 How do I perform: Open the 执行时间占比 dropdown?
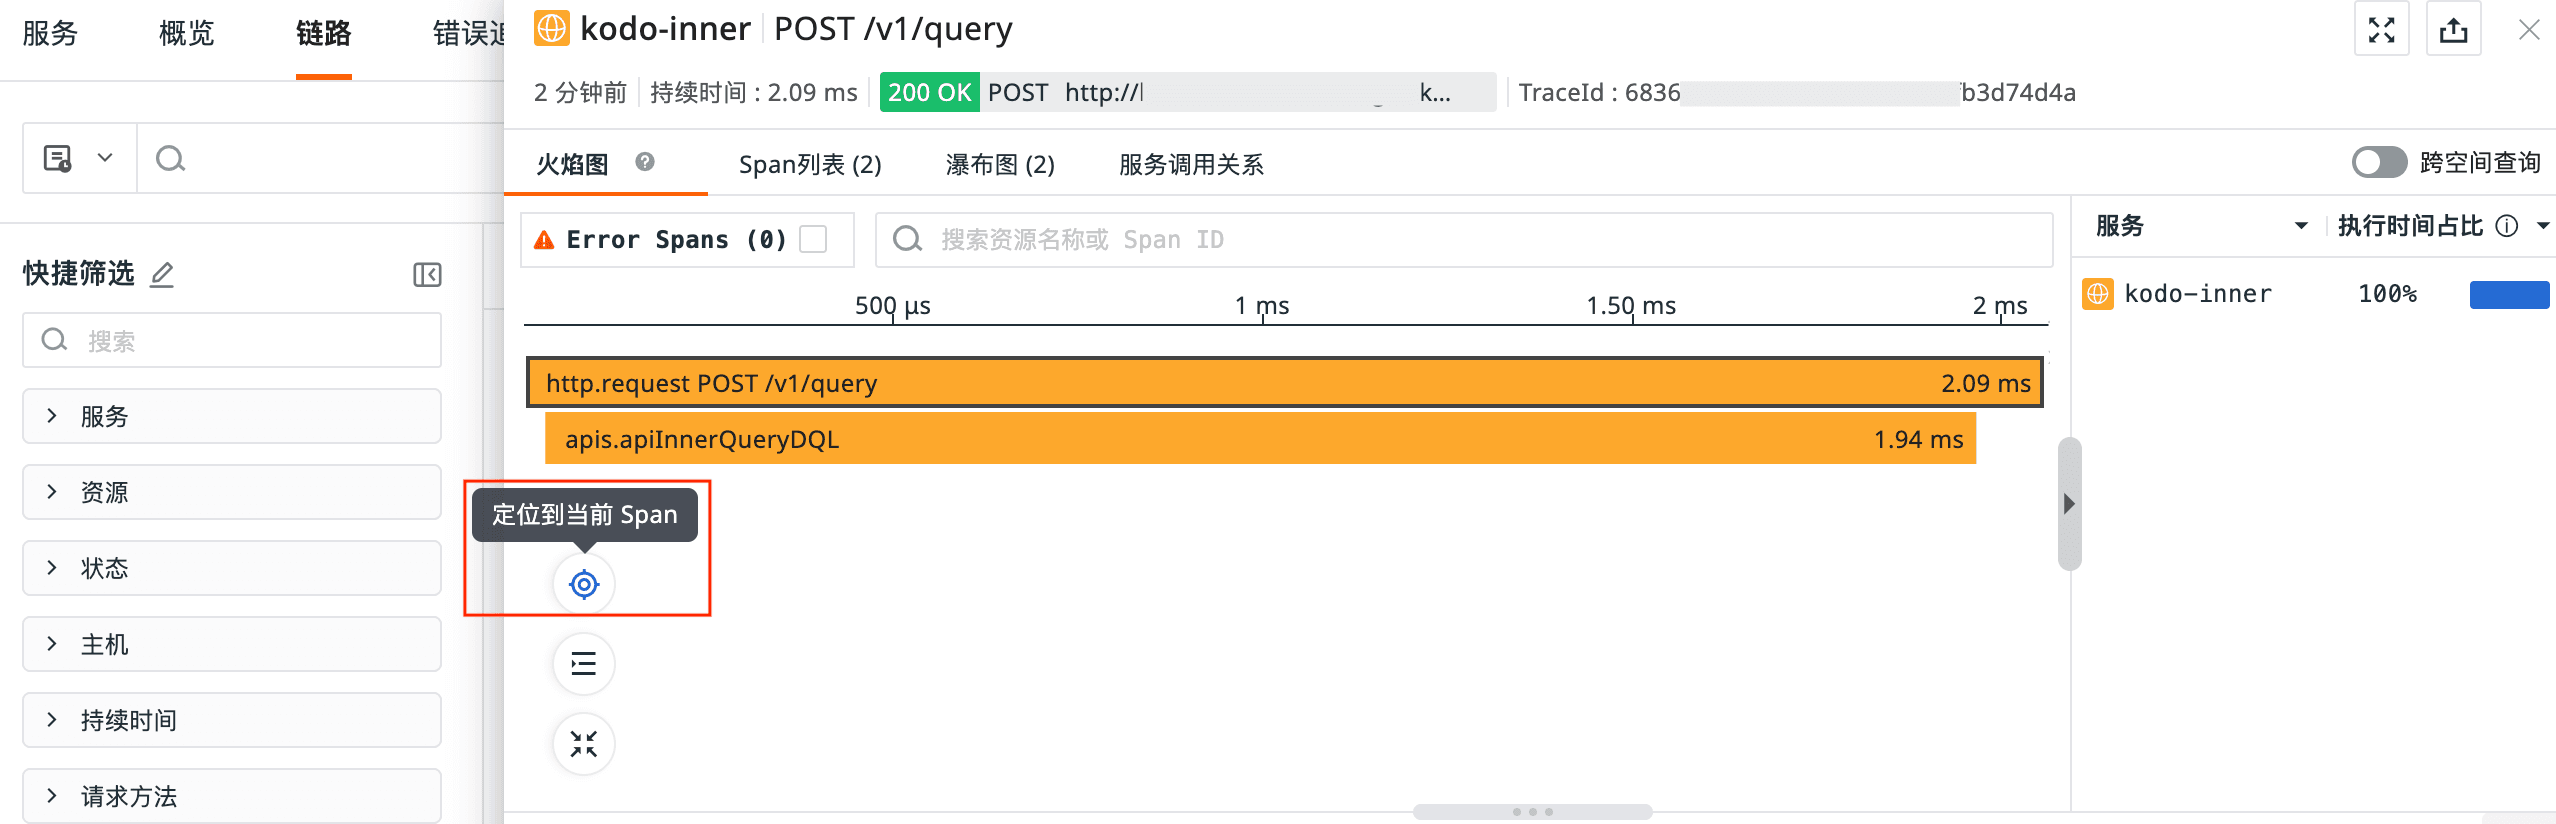pos(2543,226)
